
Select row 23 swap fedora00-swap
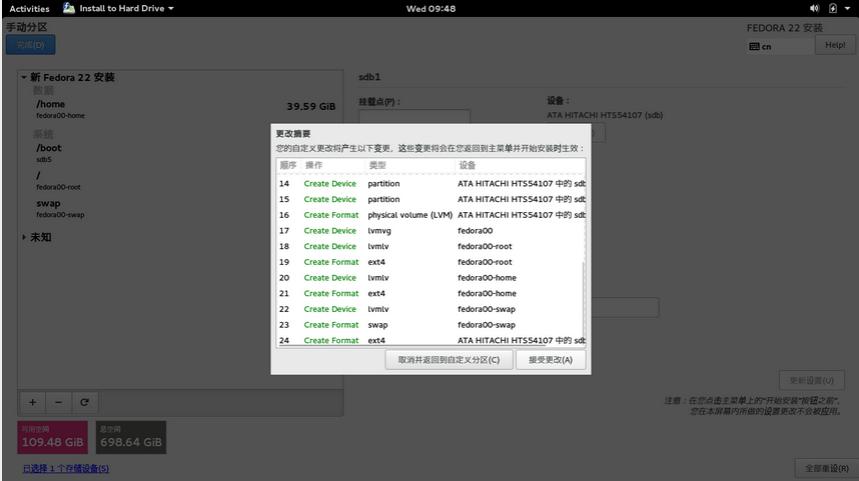coord(431,325)
